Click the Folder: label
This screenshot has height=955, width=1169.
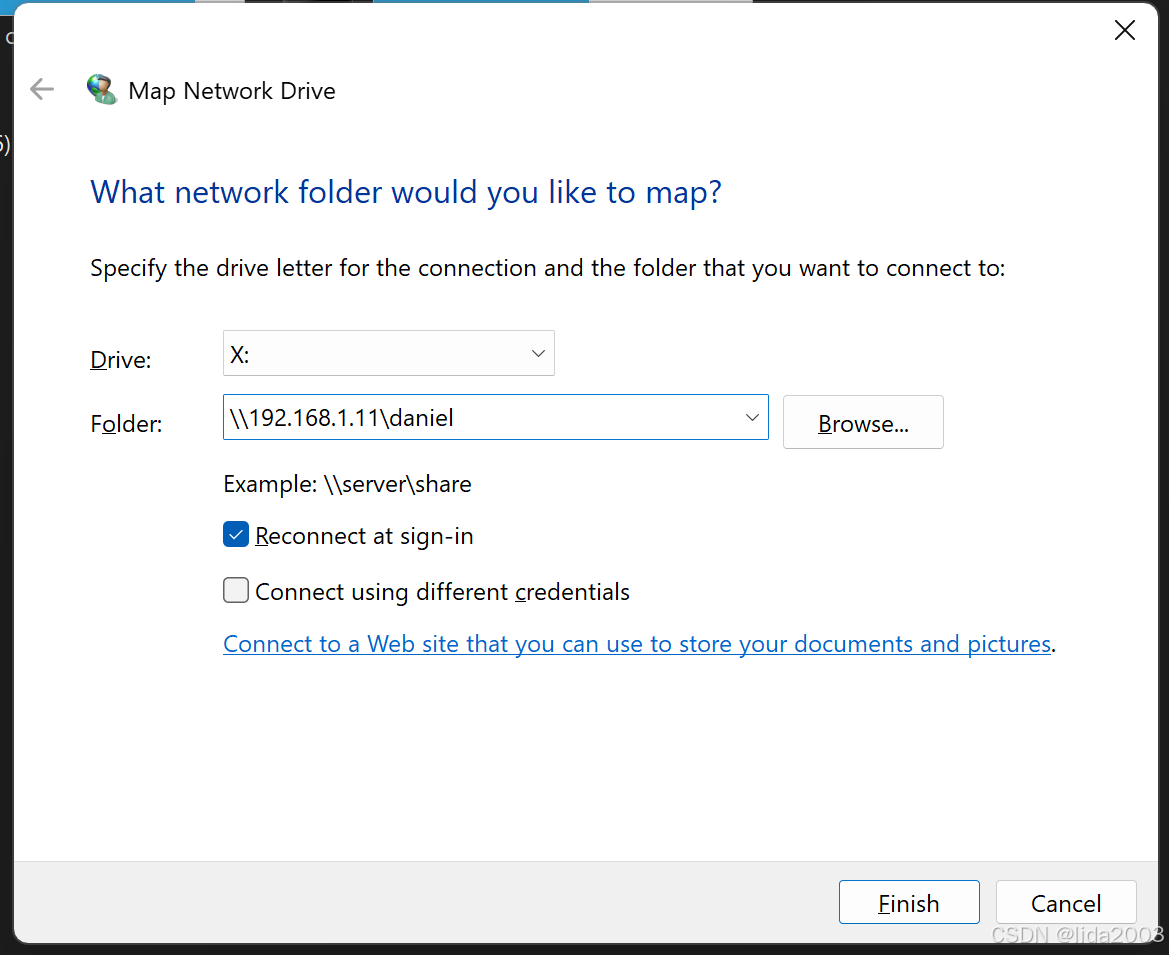[x=126, y=424]
